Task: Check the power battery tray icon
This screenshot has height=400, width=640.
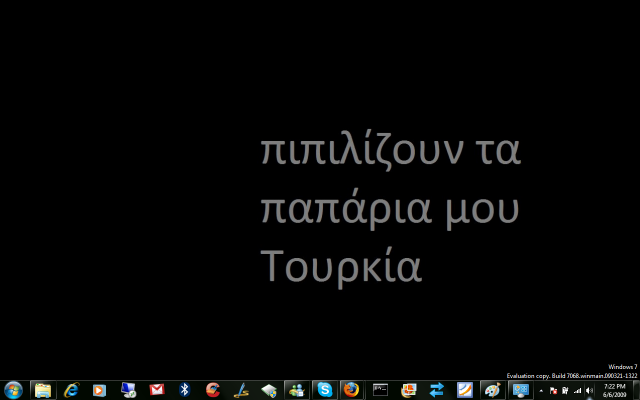Action: (565, 391)
